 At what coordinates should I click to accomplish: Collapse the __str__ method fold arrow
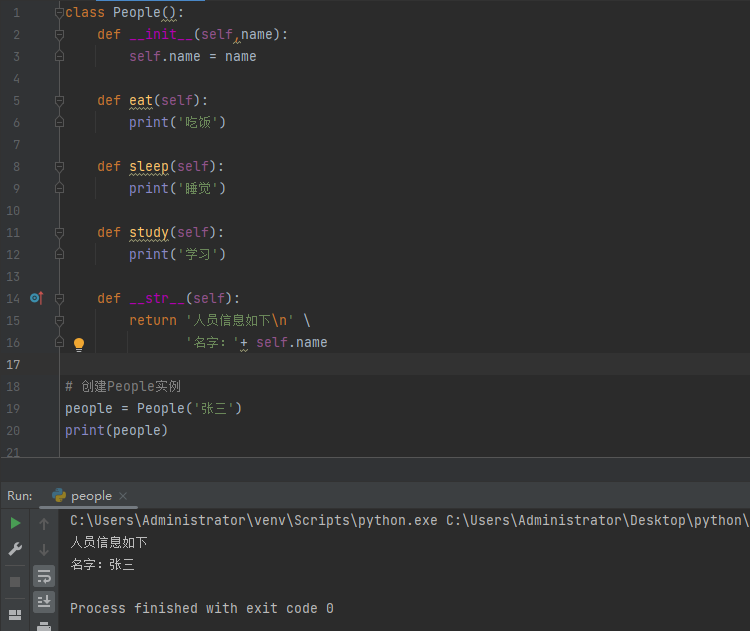pos(59,299)
